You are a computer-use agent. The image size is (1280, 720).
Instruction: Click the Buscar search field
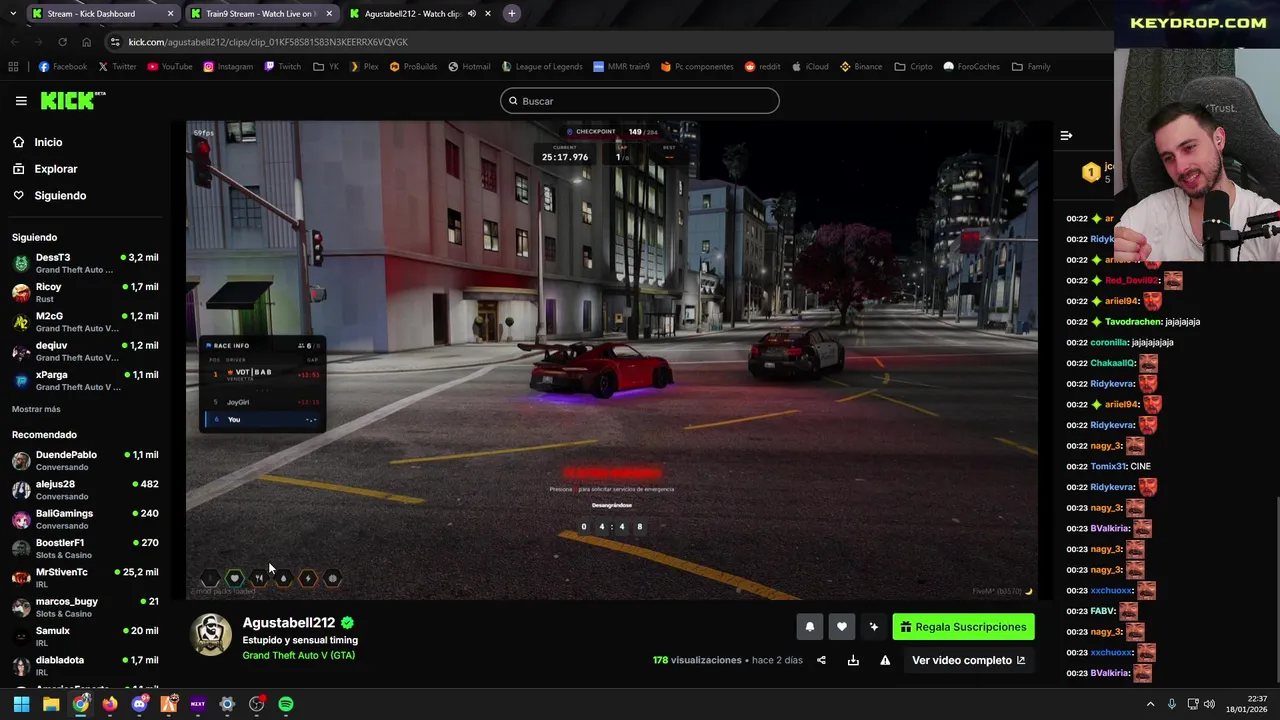click(x=640, y=101)
